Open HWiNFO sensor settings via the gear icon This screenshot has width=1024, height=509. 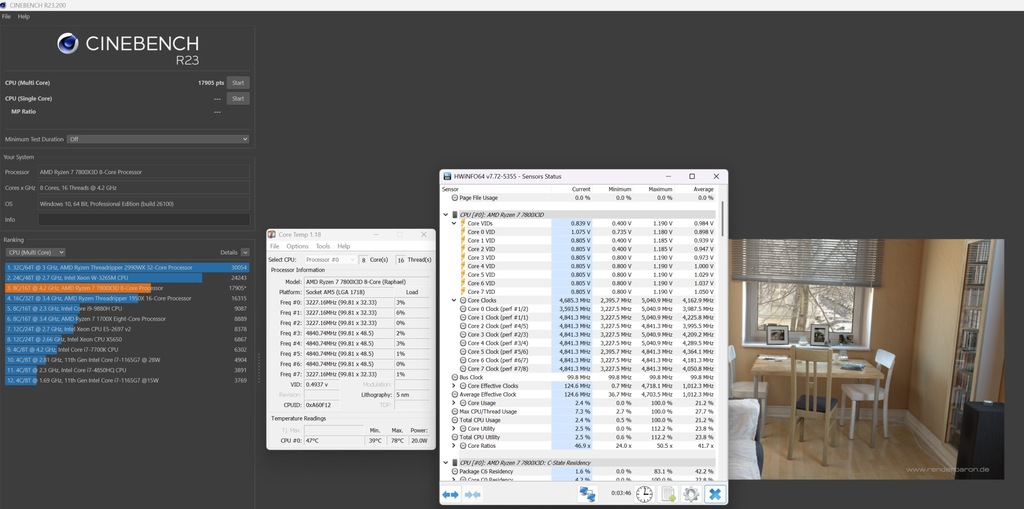691,494
